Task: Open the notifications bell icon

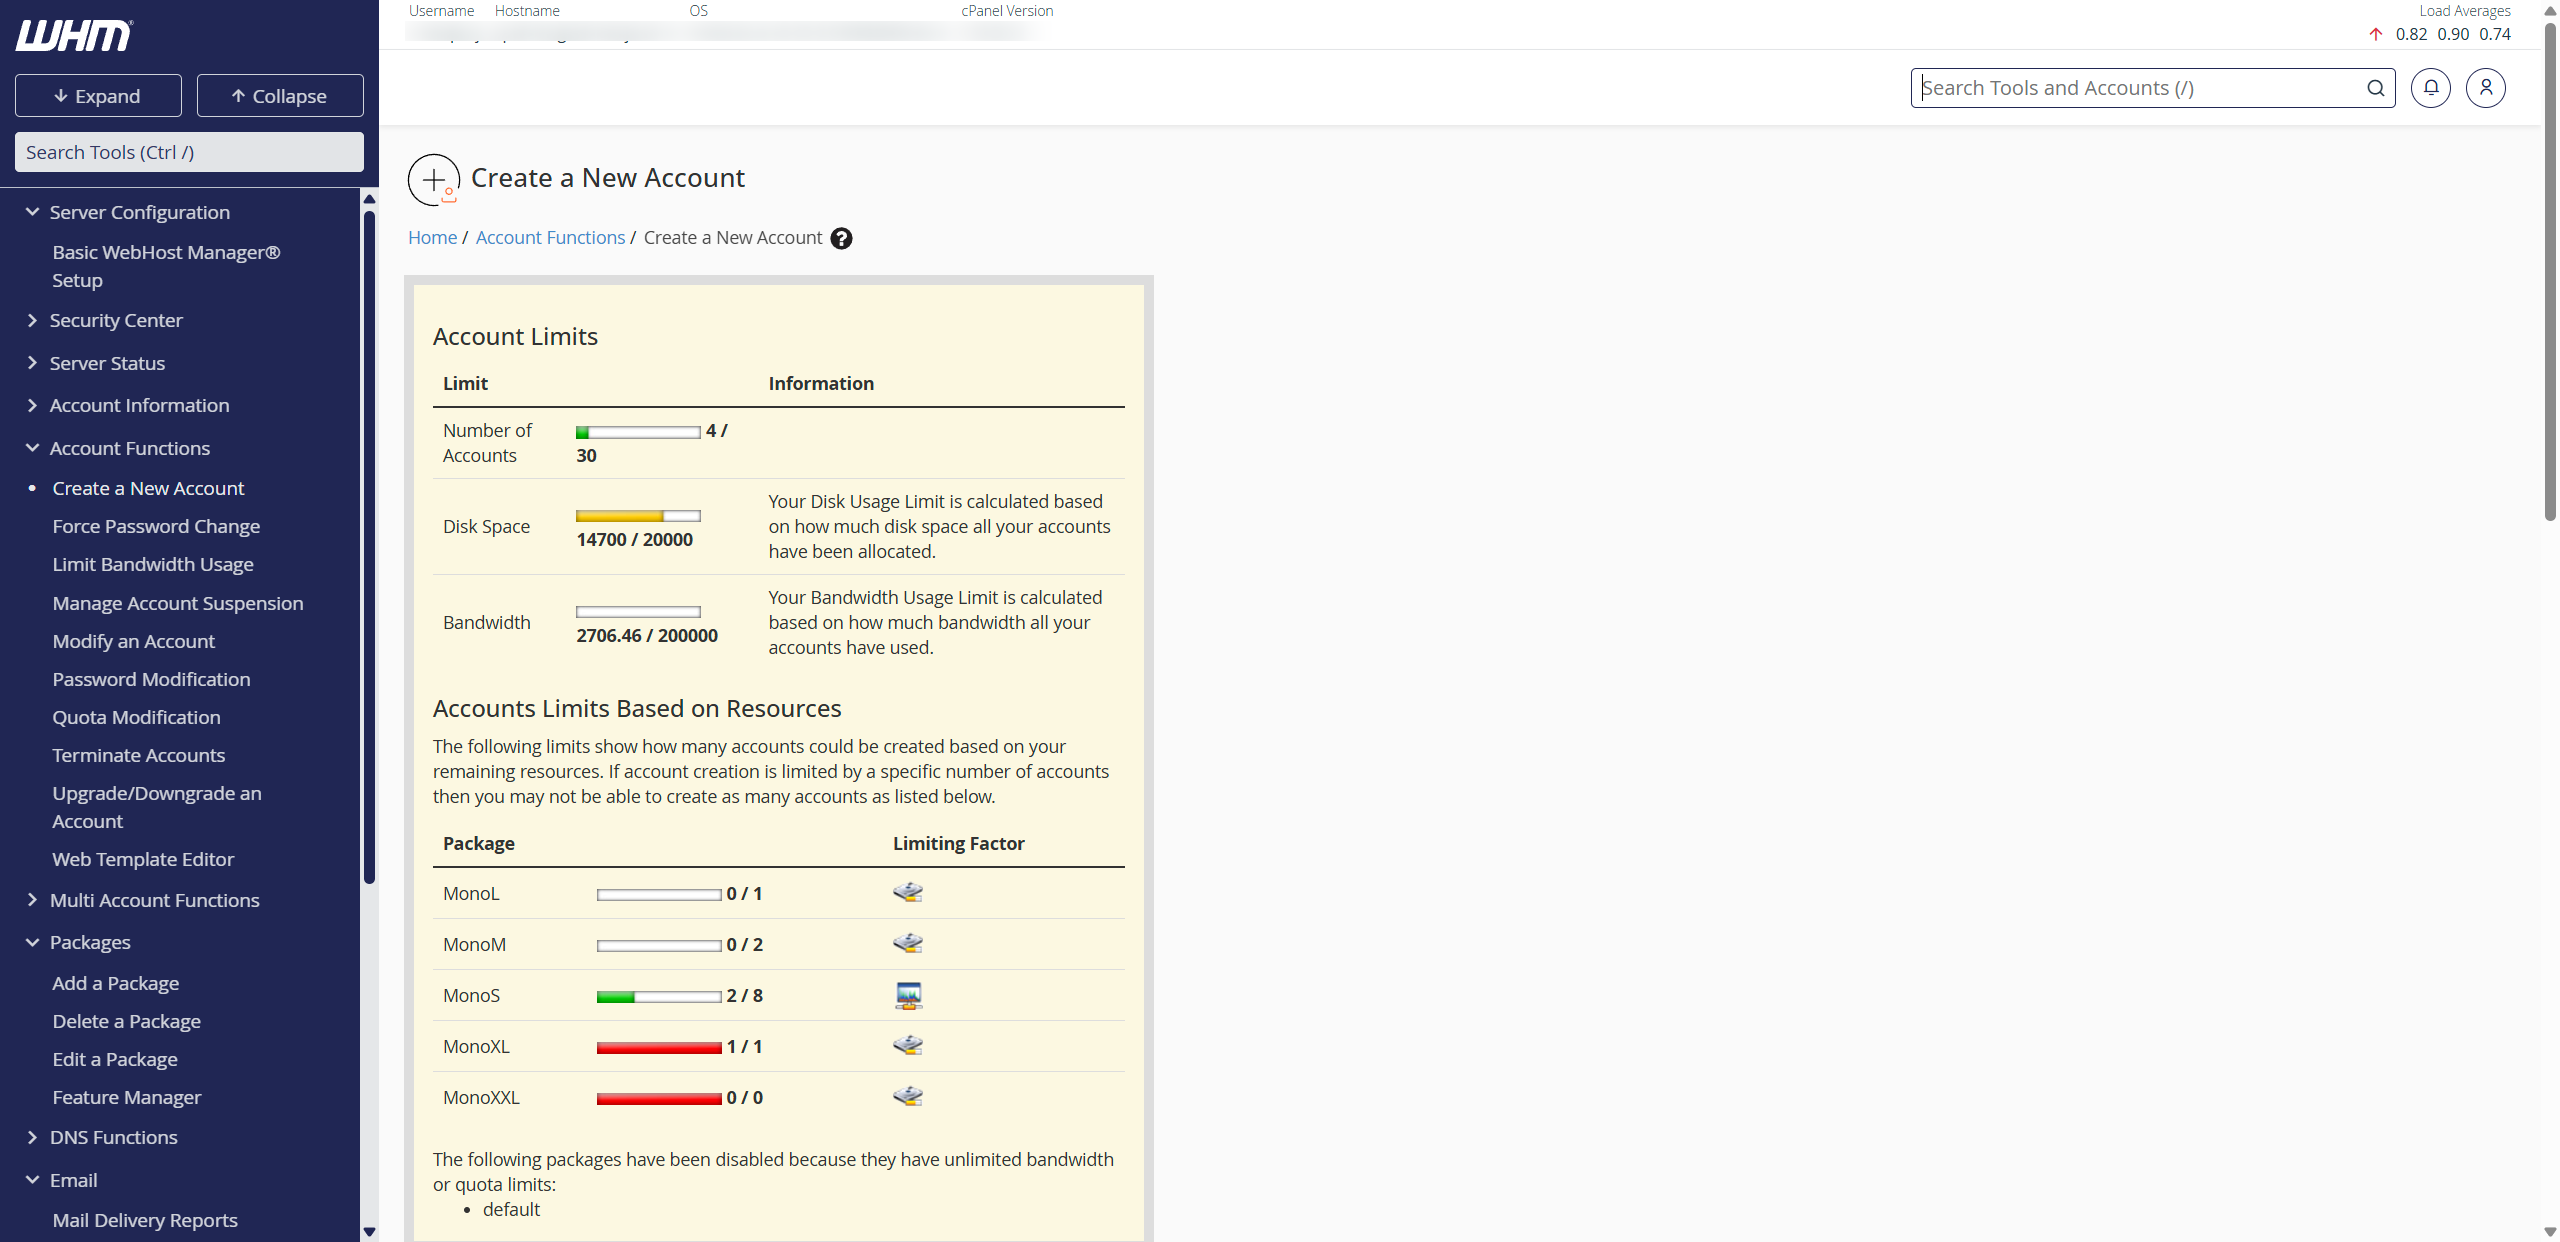Action: [2430, 88]
